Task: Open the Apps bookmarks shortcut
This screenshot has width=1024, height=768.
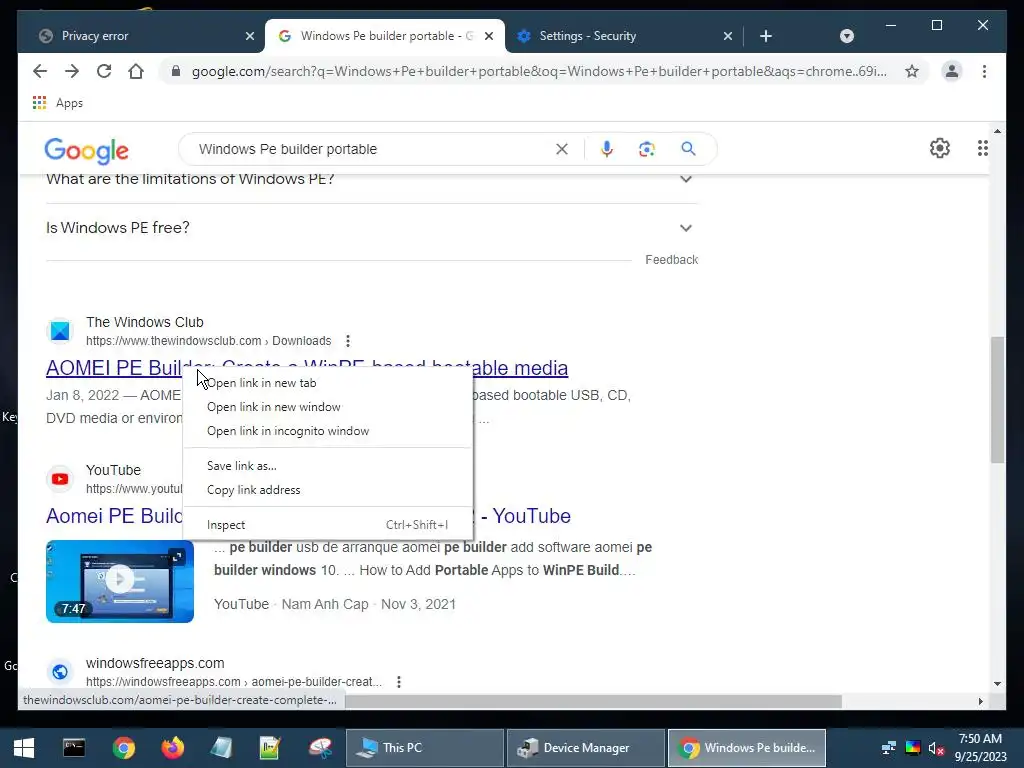Action: click(58, 103)
